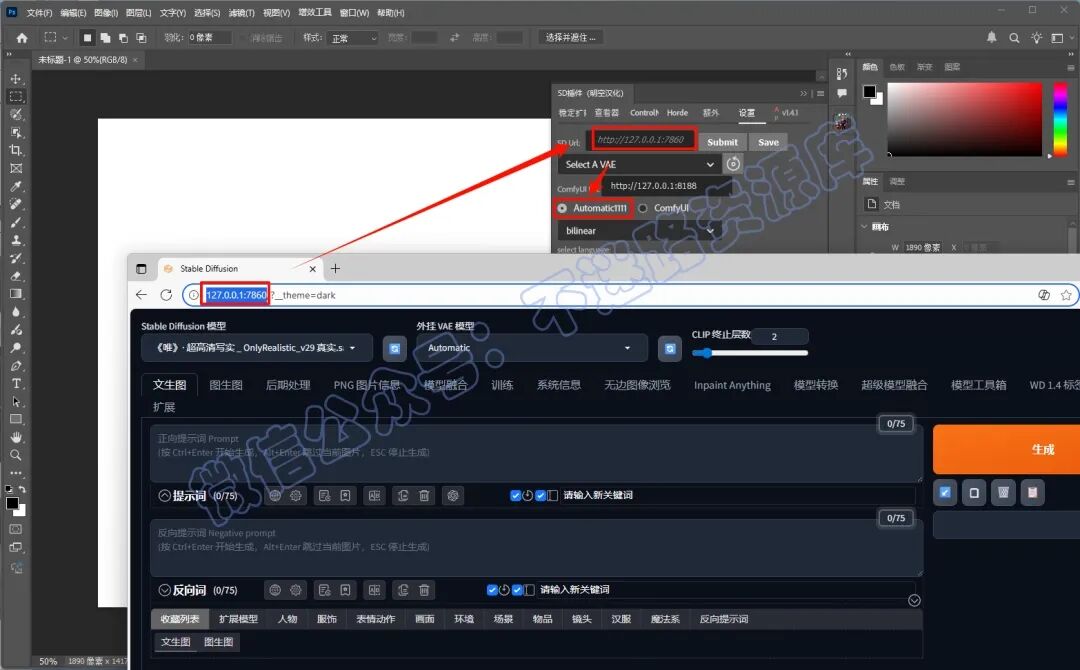Toggle second checkbox in 反向词 row

coord(517,590)
